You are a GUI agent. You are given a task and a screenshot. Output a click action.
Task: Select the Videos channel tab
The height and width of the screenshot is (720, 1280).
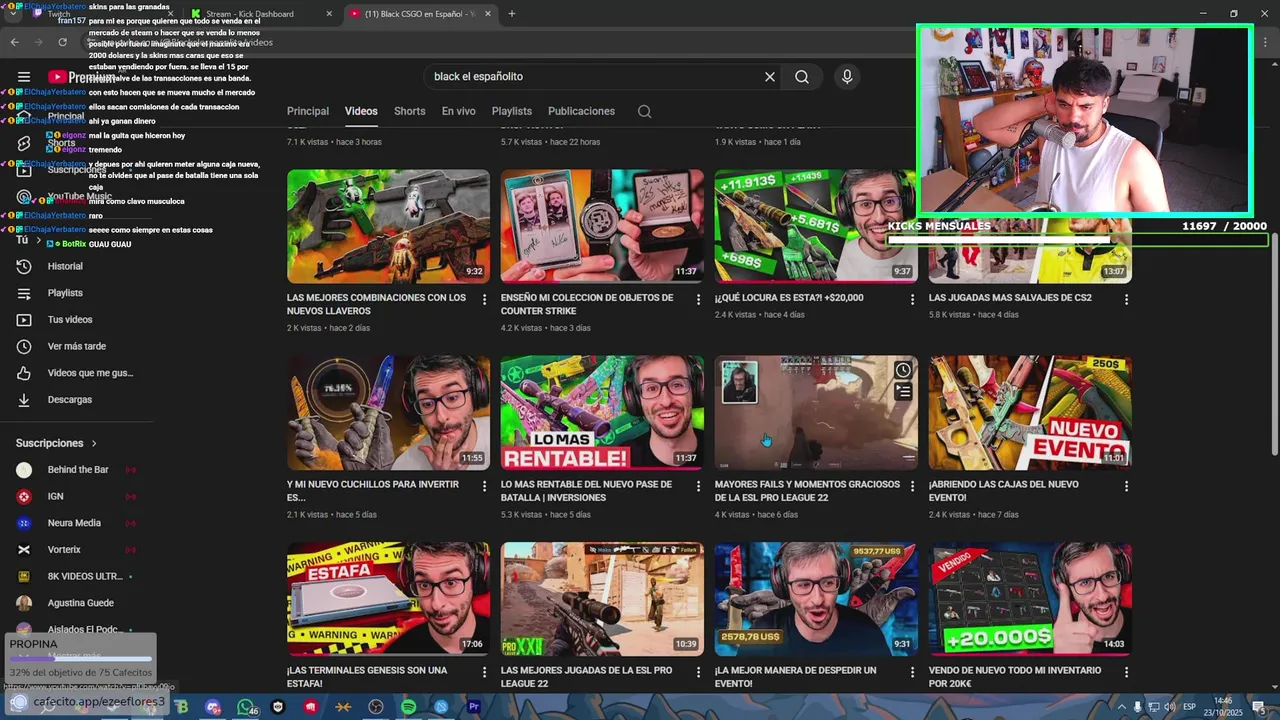coord(361,111)
